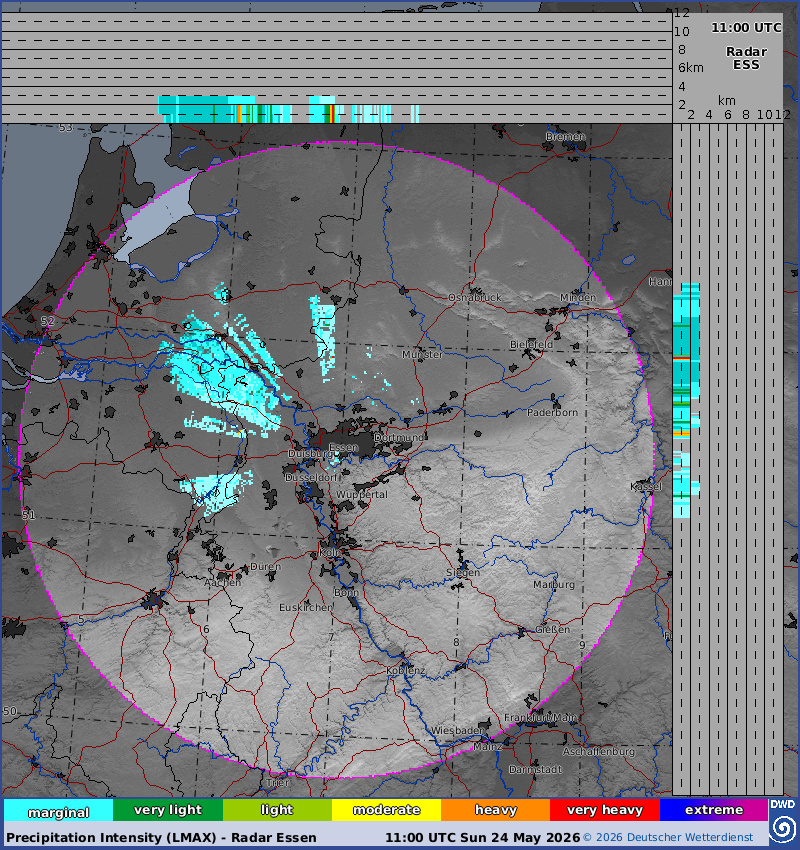Screen dimensions: 800x850
Task: Click the Dortmund map label
Action: click(398, 437)
